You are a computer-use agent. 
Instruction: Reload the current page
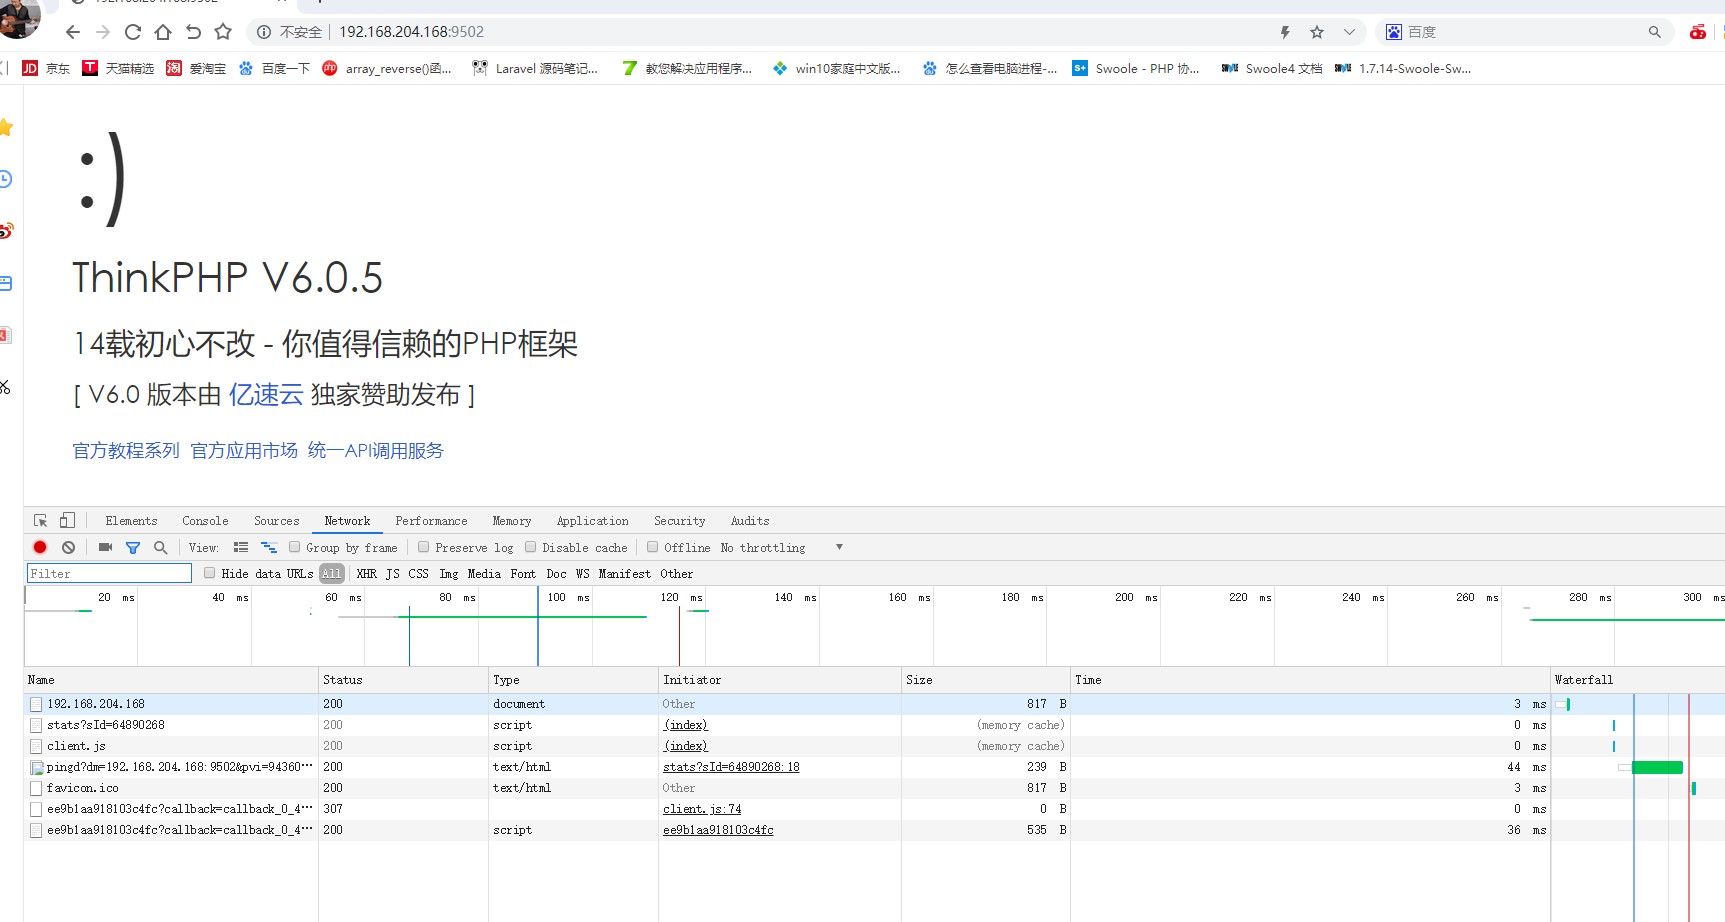[x=132, y=32]
